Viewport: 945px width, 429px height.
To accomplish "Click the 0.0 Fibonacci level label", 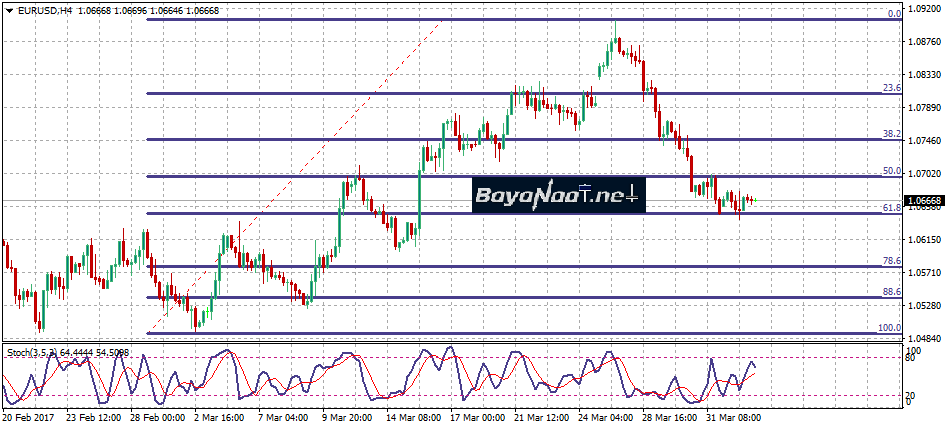I will click(x=895, y=14).
